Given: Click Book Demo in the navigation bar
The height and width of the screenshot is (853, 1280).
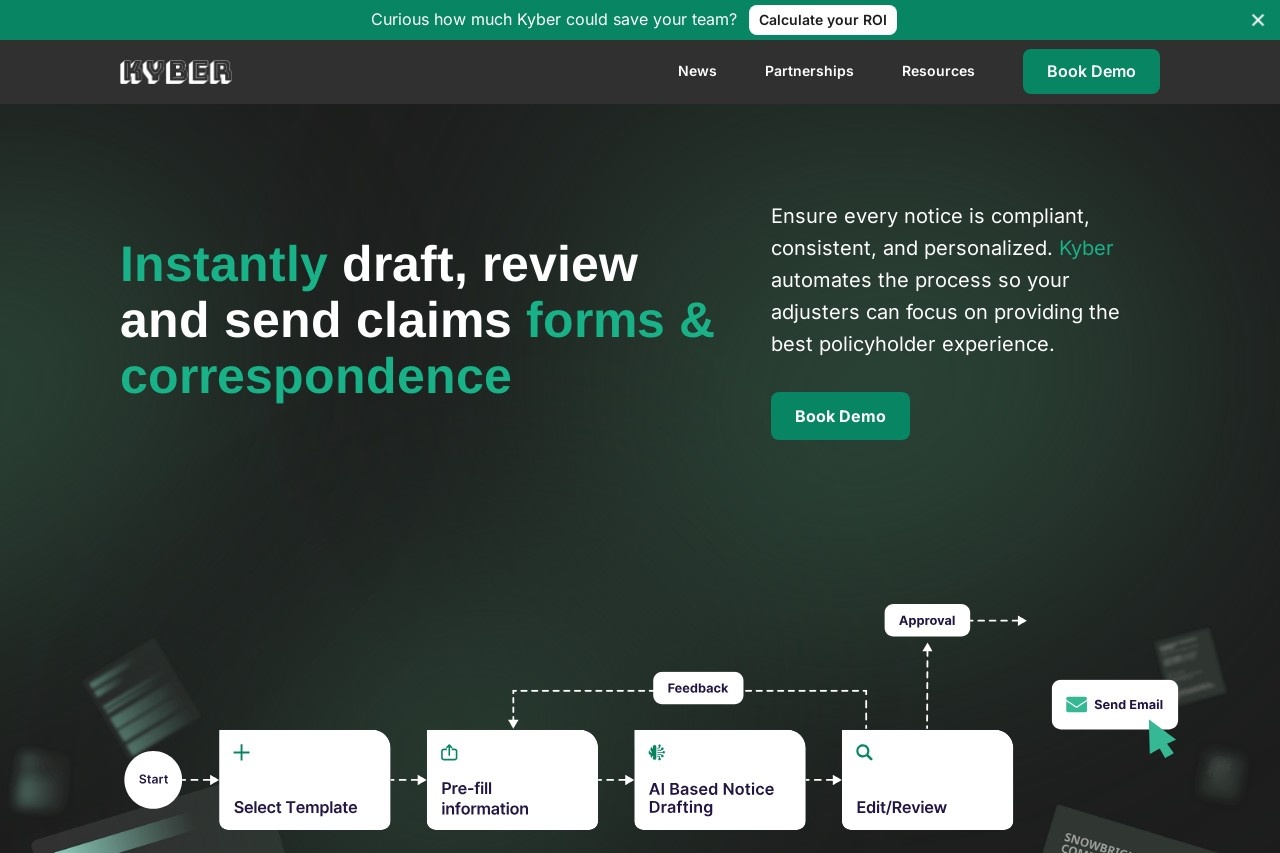Looking at the screenshot, I should (1091, 71).
